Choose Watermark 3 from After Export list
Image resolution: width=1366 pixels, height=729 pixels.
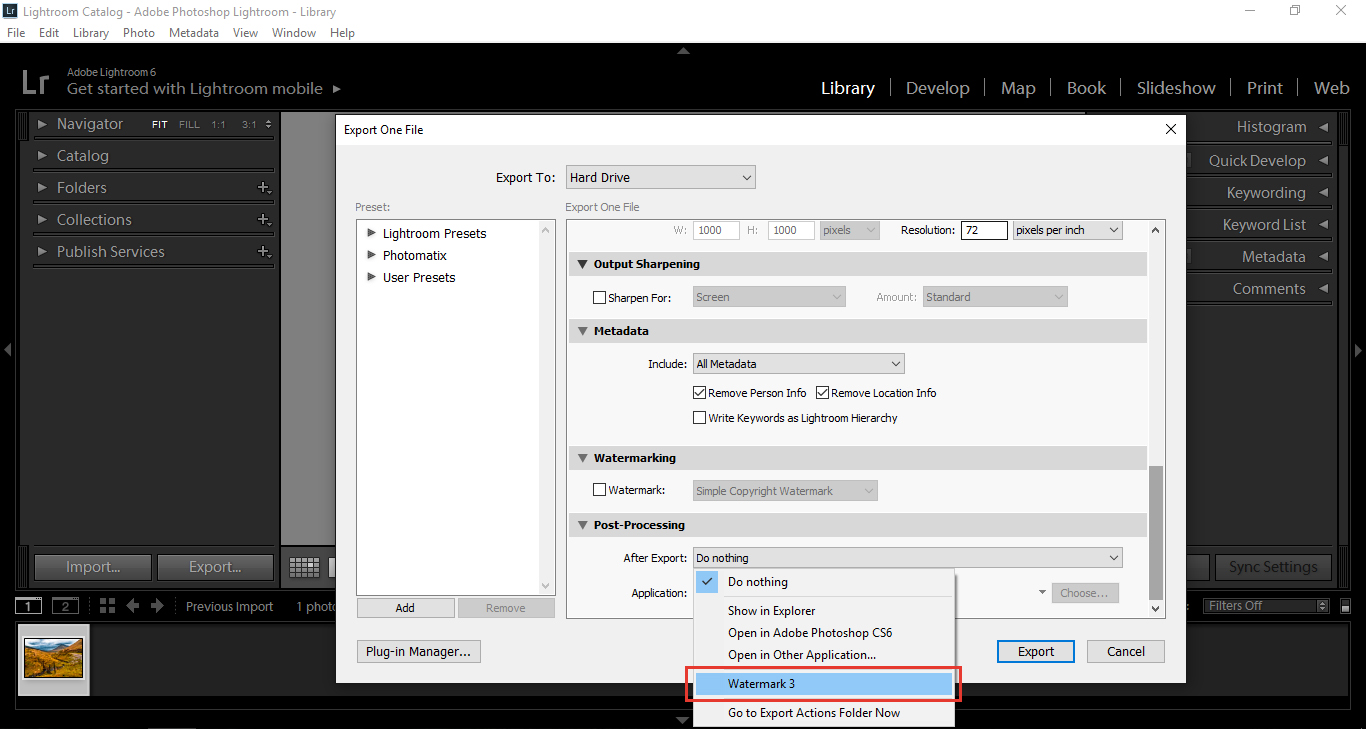tap(823, 684)
